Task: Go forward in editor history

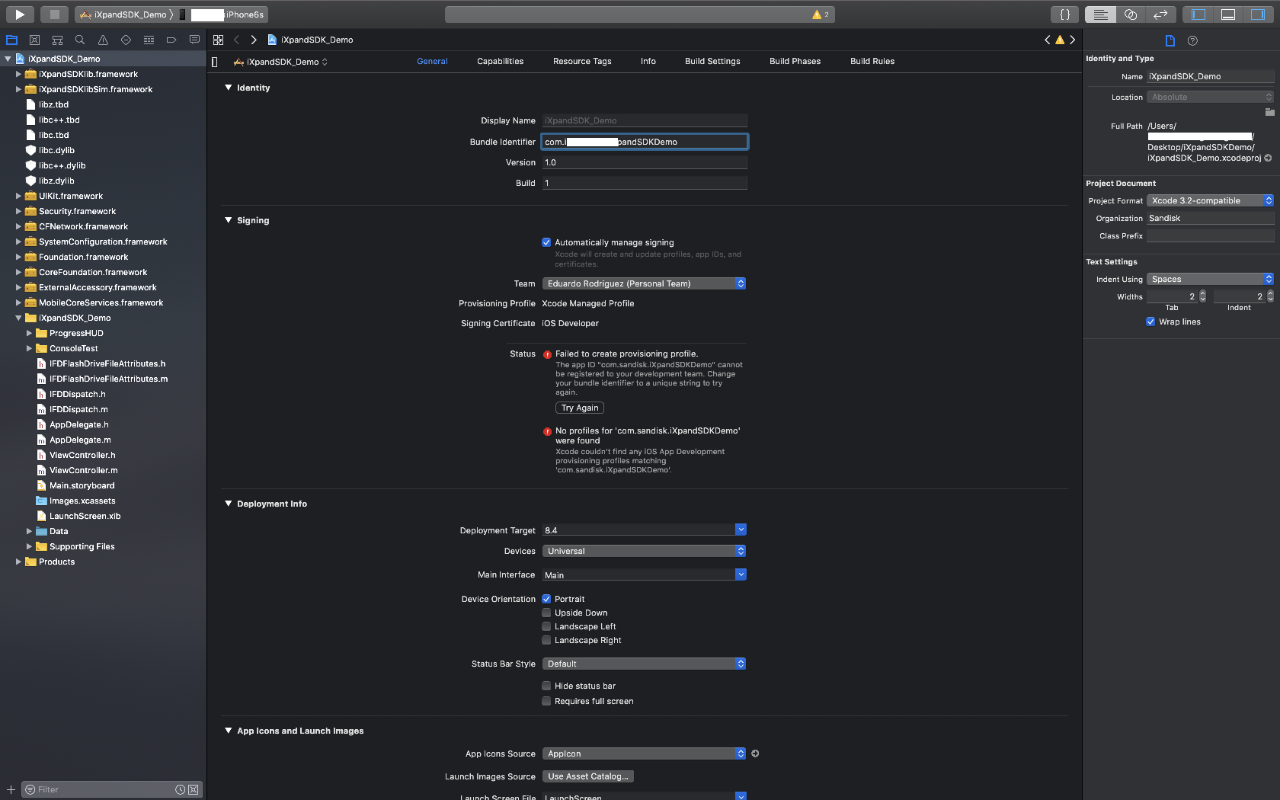Action: tap(254, 40)
